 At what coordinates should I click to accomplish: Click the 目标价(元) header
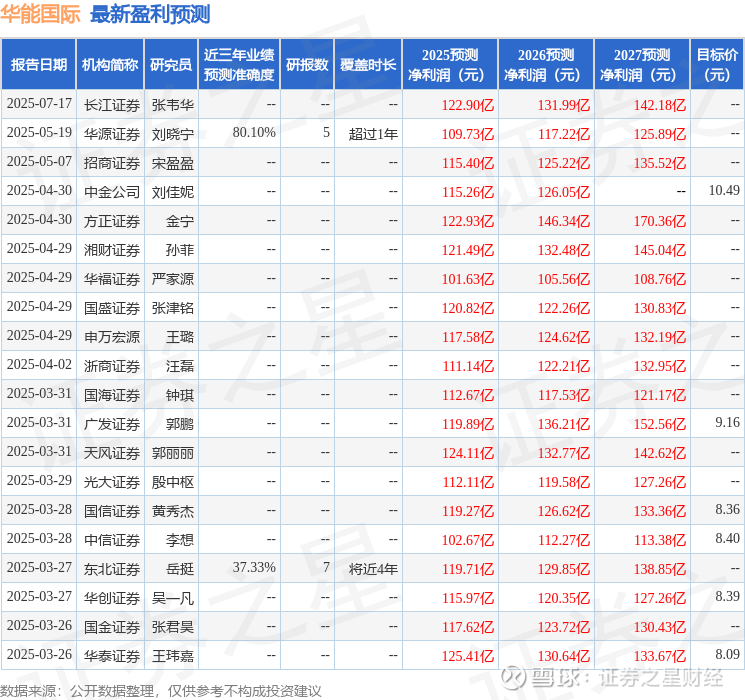click(717, 65)
